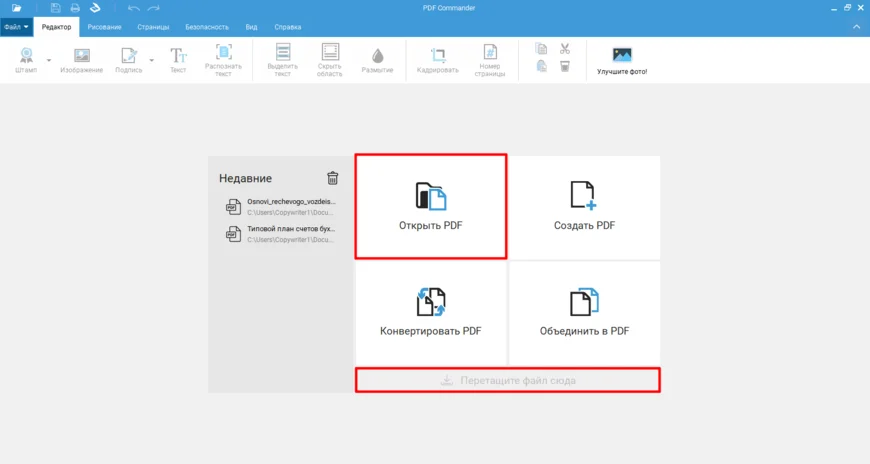Switch to the Справка tab

click(x=287, y=27)
